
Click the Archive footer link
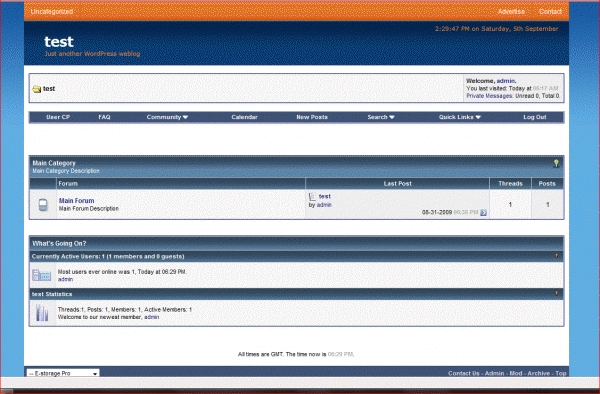pyautogui.click(x=538, y=373)
